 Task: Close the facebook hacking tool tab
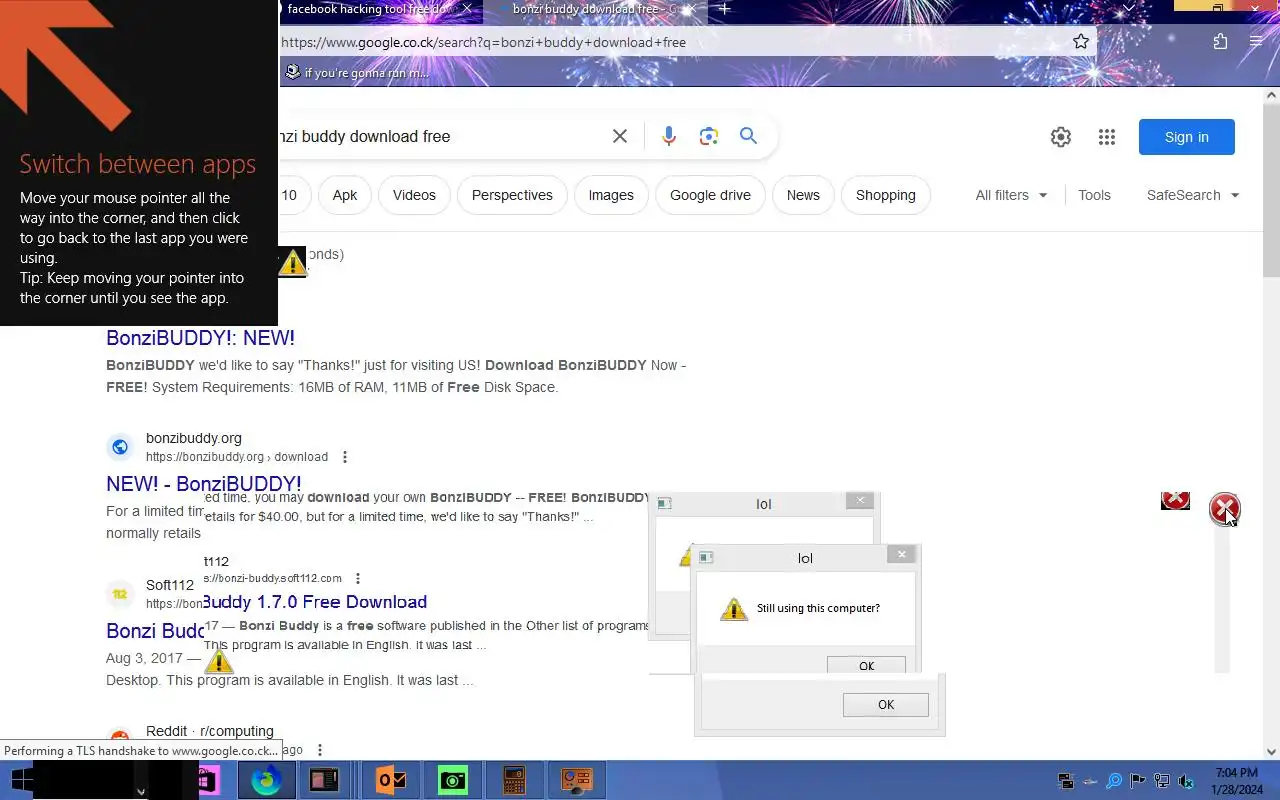[x=467, y=9]
